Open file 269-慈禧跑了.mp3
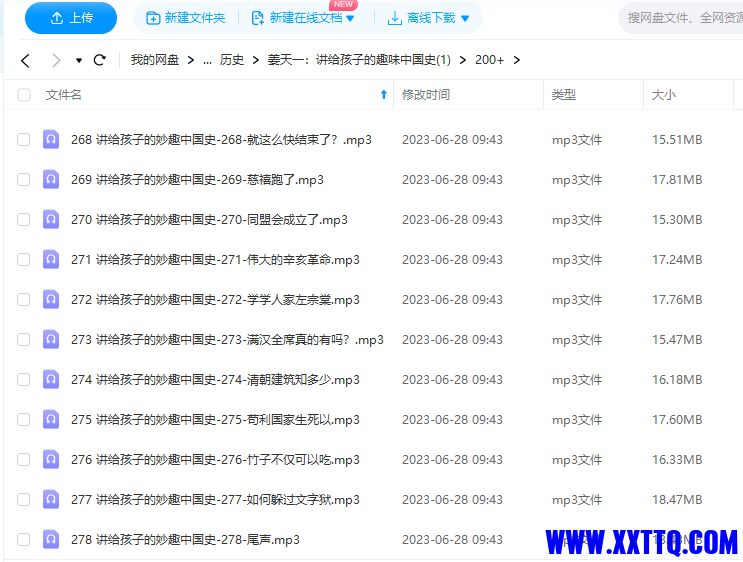Image resolution: width=743 pixels, height=562 pixels. point(197,180)
